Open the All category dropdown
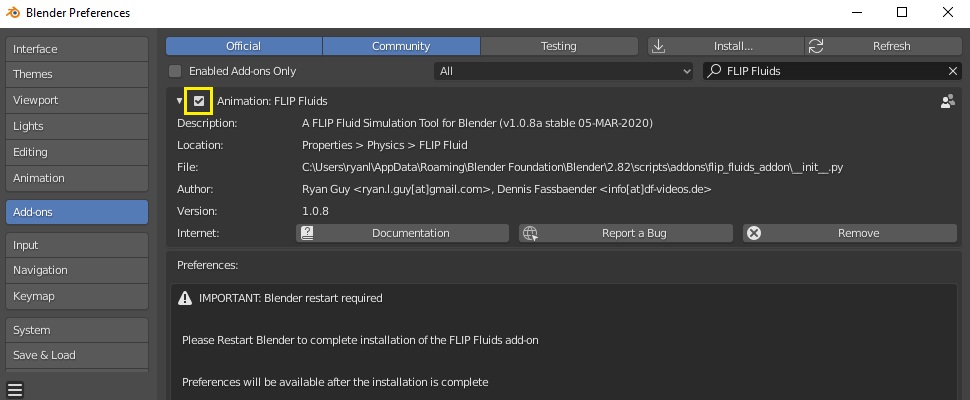The height and width of the screenshot is (400, 970). pyautogui.click(x=564, y=71)
